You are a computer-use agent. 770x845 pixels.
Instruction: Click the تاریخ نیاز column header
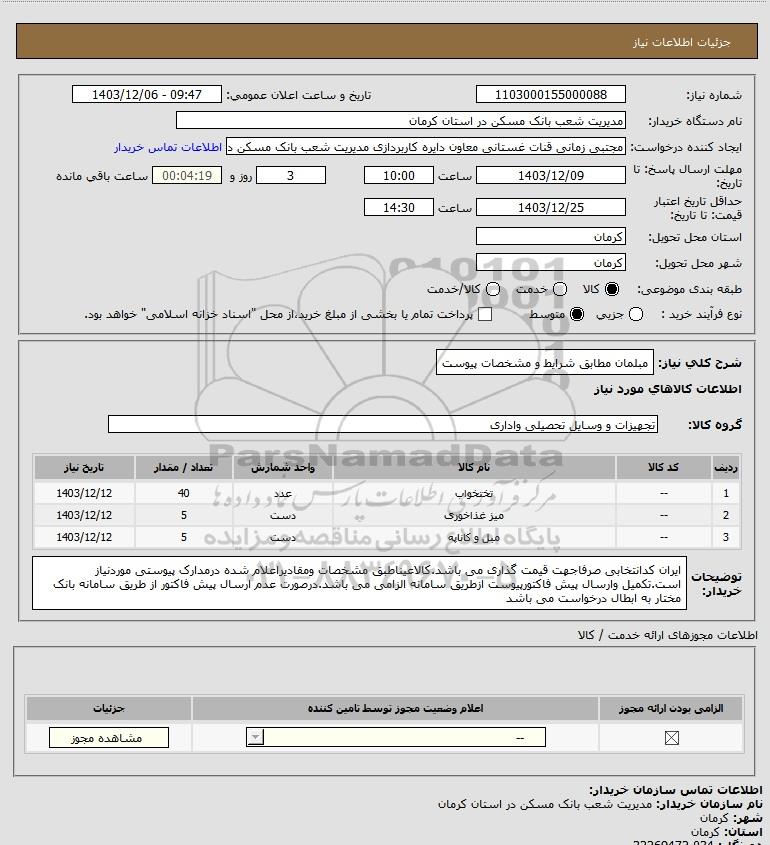[x=84, y=467]
